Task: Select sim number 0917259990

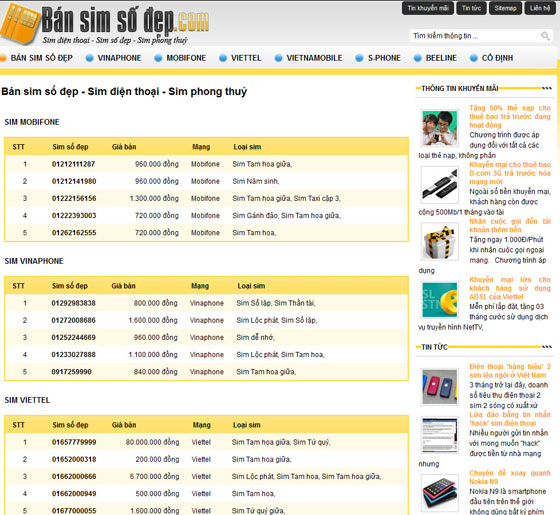Action: [x=71, y=372]
